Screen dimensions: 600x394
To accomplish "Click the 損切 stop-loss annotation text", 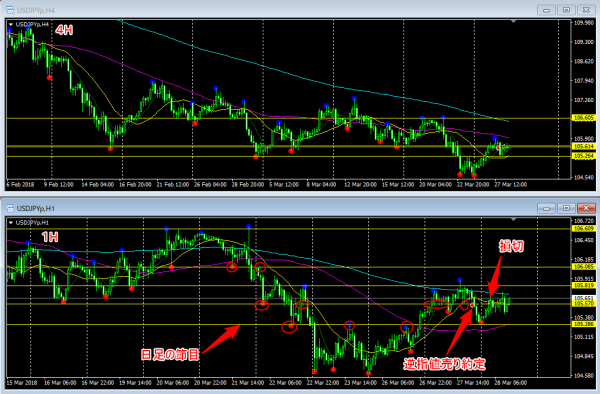I will 511,246.
